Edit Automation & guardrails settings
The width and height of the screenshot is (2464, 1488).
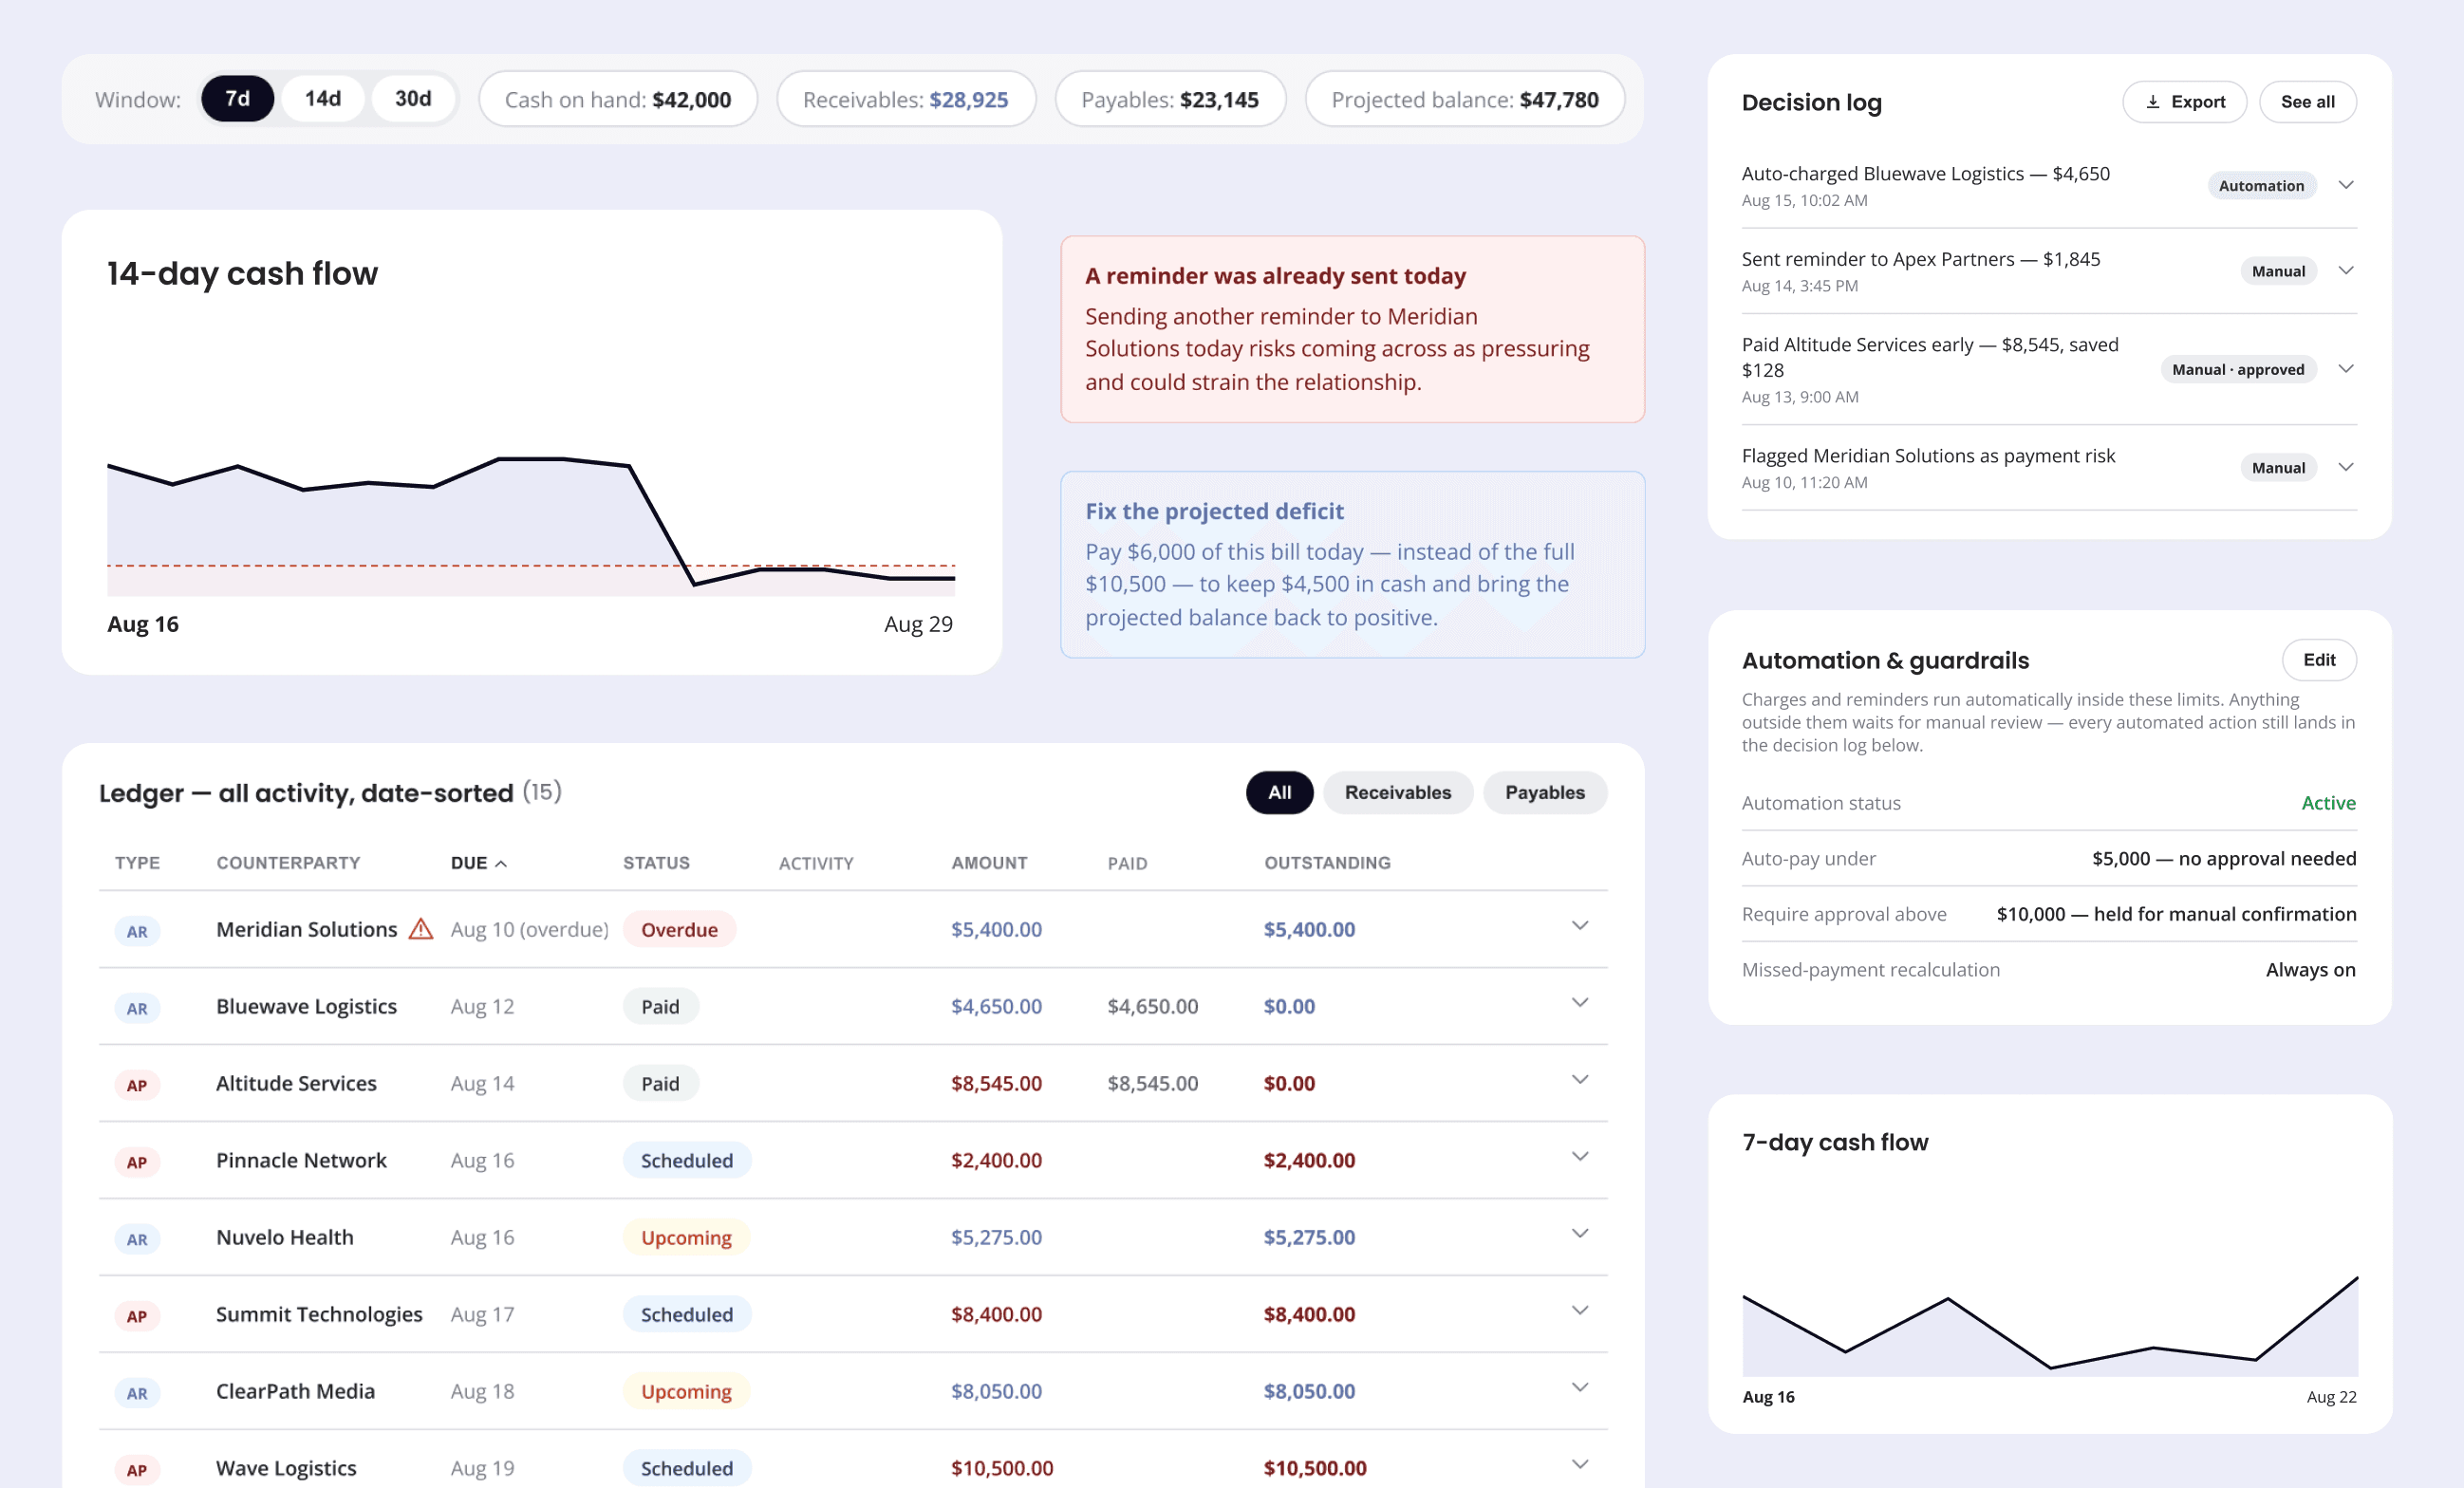pyautogui.click(x=2318, y=660)
